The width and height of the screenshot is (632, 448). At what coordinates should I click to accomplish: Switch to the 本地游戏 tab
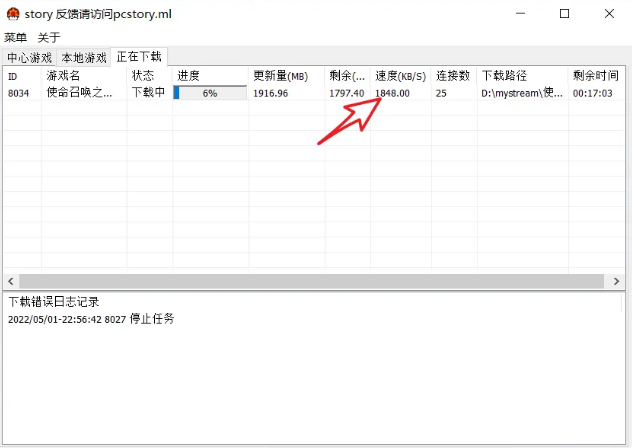pyautogui.click(x=83, y=58)
